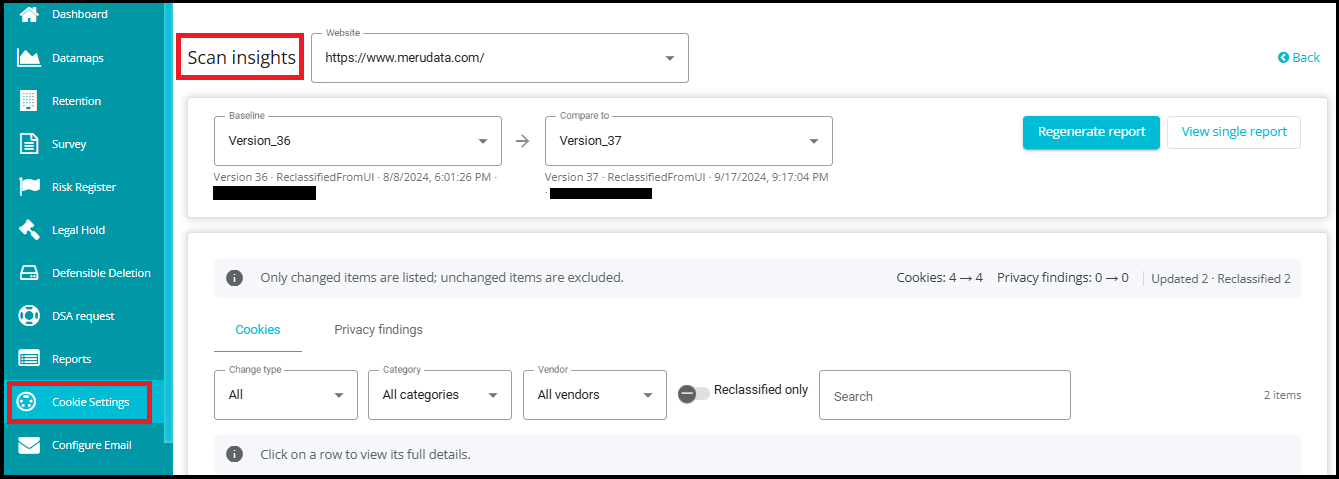Open Datamaps chart icon in sidebar

(x=29, y=58)
